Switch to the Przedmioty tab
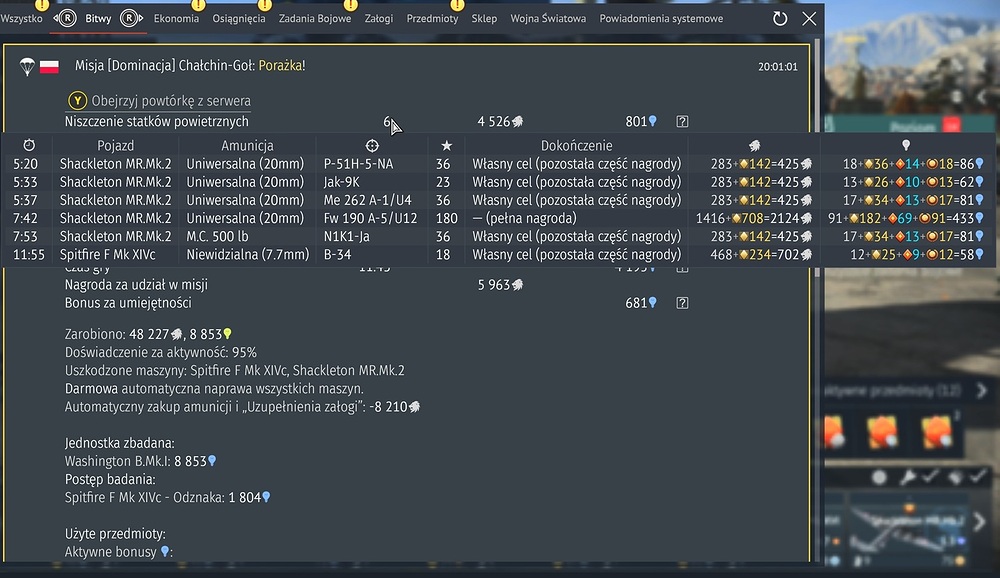This screenshot has height=578, width=1000. pyautogui.click(x=432, y=19)
